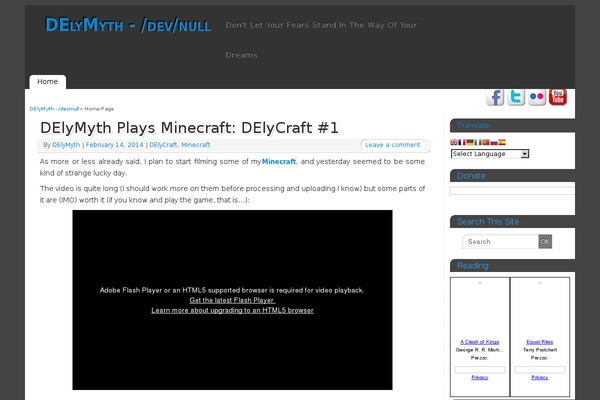The height and width of the screenshot is (400, 600).
Task: Click the price box under Equal Rites
Action: pos(540,369)
